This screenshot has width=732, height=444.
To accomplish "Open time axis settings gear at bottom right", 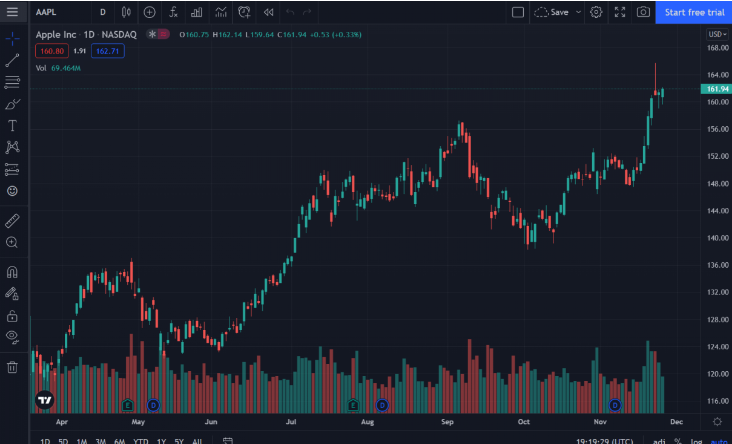I will pyautogui.click(x=717, y=422).
